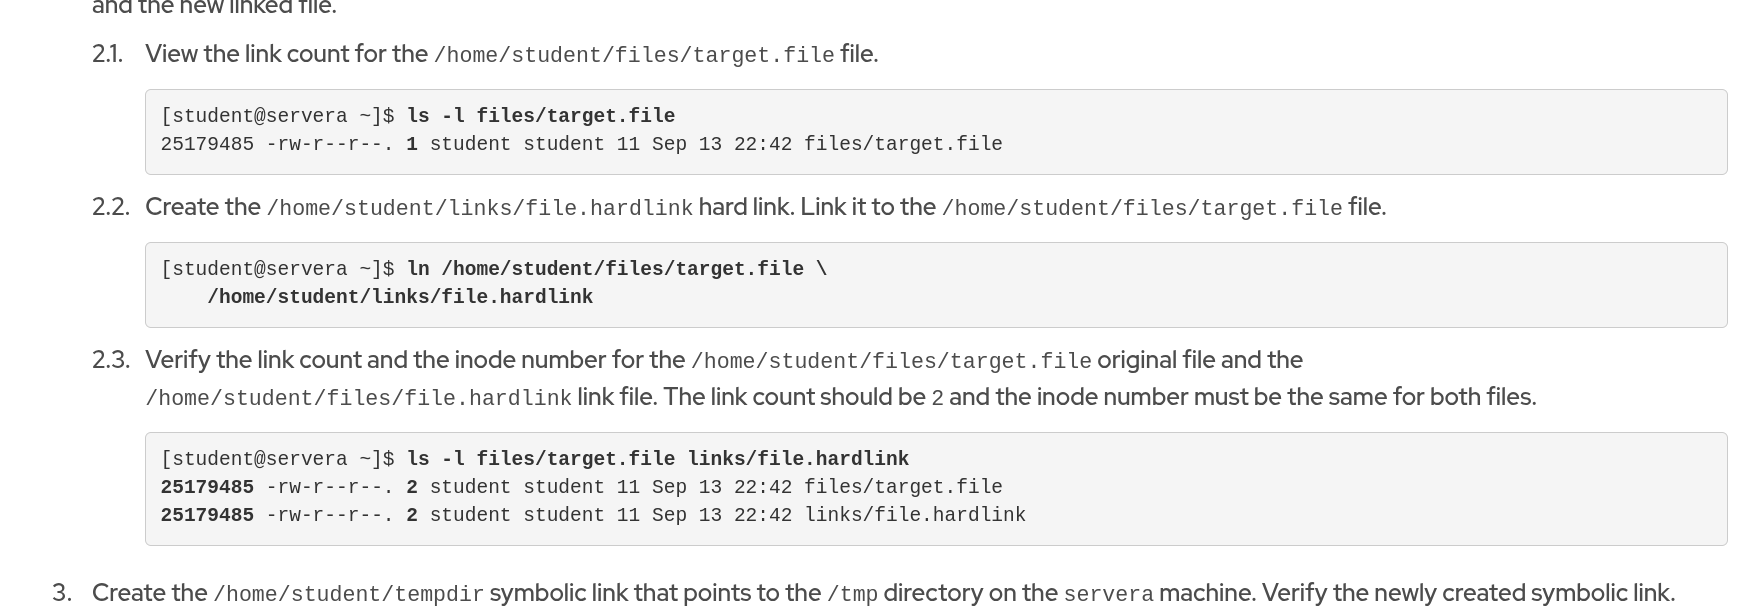Screen dimensions: 1748x614
Task: Click the 'ln /home/student/files/target.file \' command line
Action: click(x=616, y=269)
